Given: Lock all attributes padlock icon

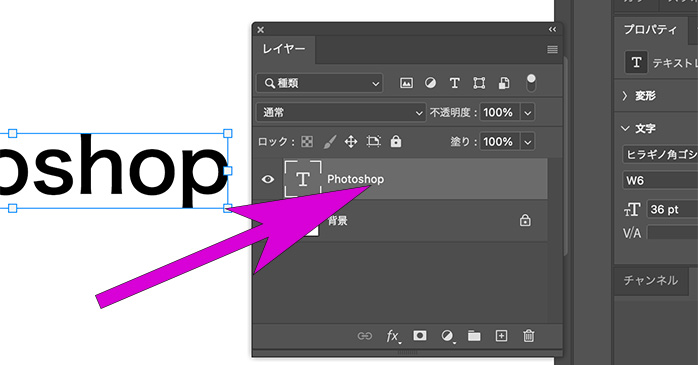Looking at the screenshot, I should tap(396, 142).
